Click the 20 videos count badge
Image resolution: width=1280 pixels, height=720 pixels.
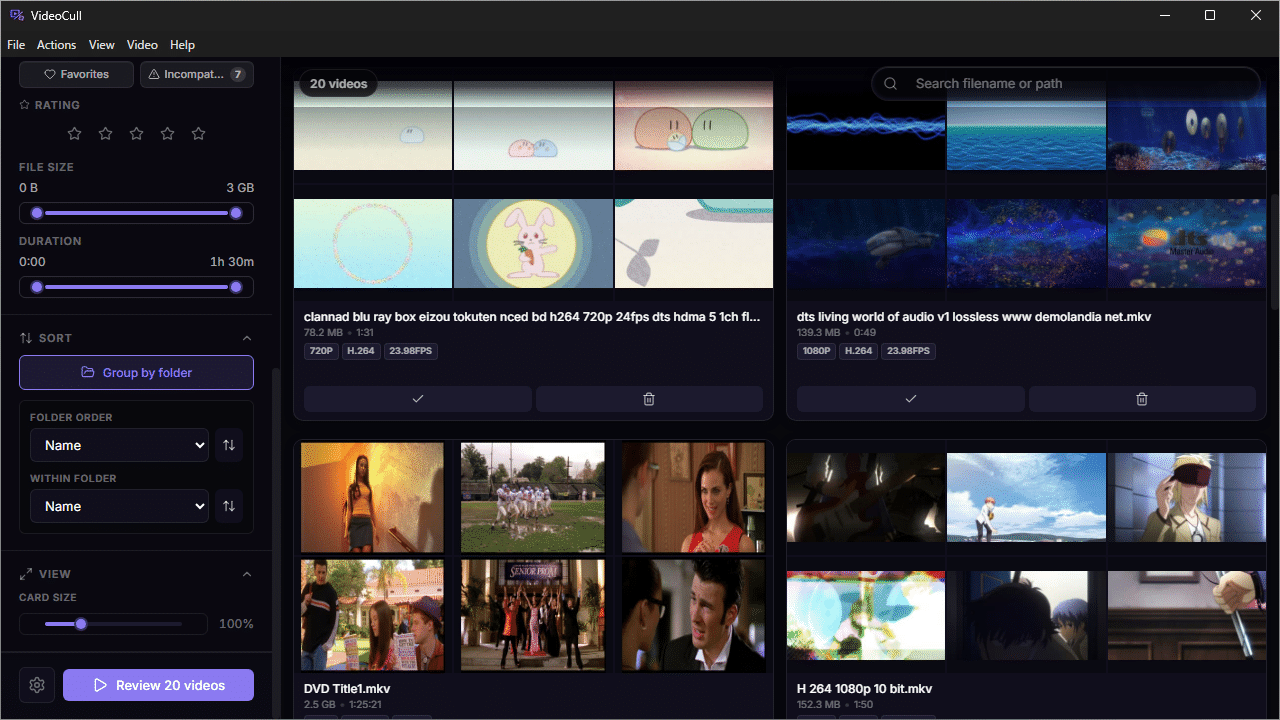(339, 84)
